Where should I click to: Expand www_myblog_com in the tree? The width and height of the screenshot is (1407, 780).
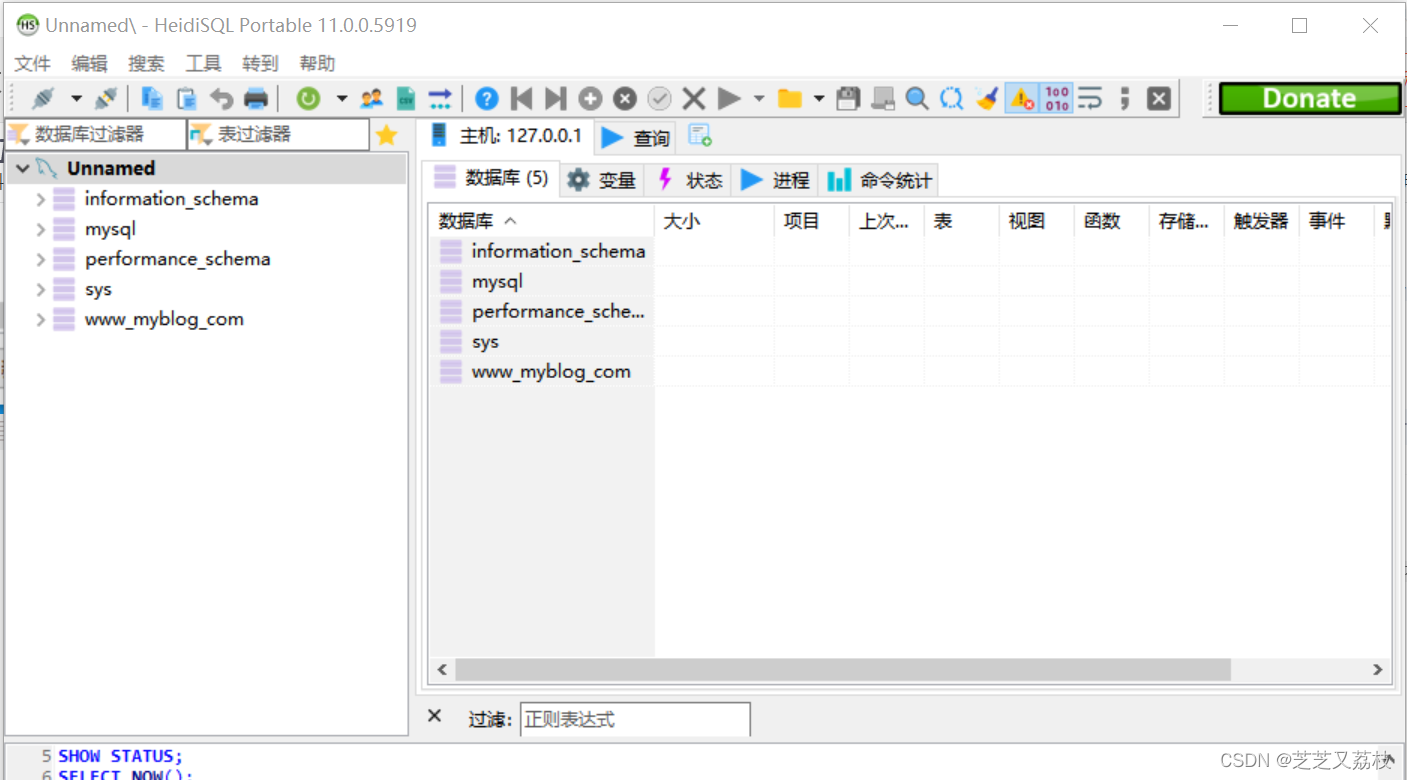click(x=41, y=319)
